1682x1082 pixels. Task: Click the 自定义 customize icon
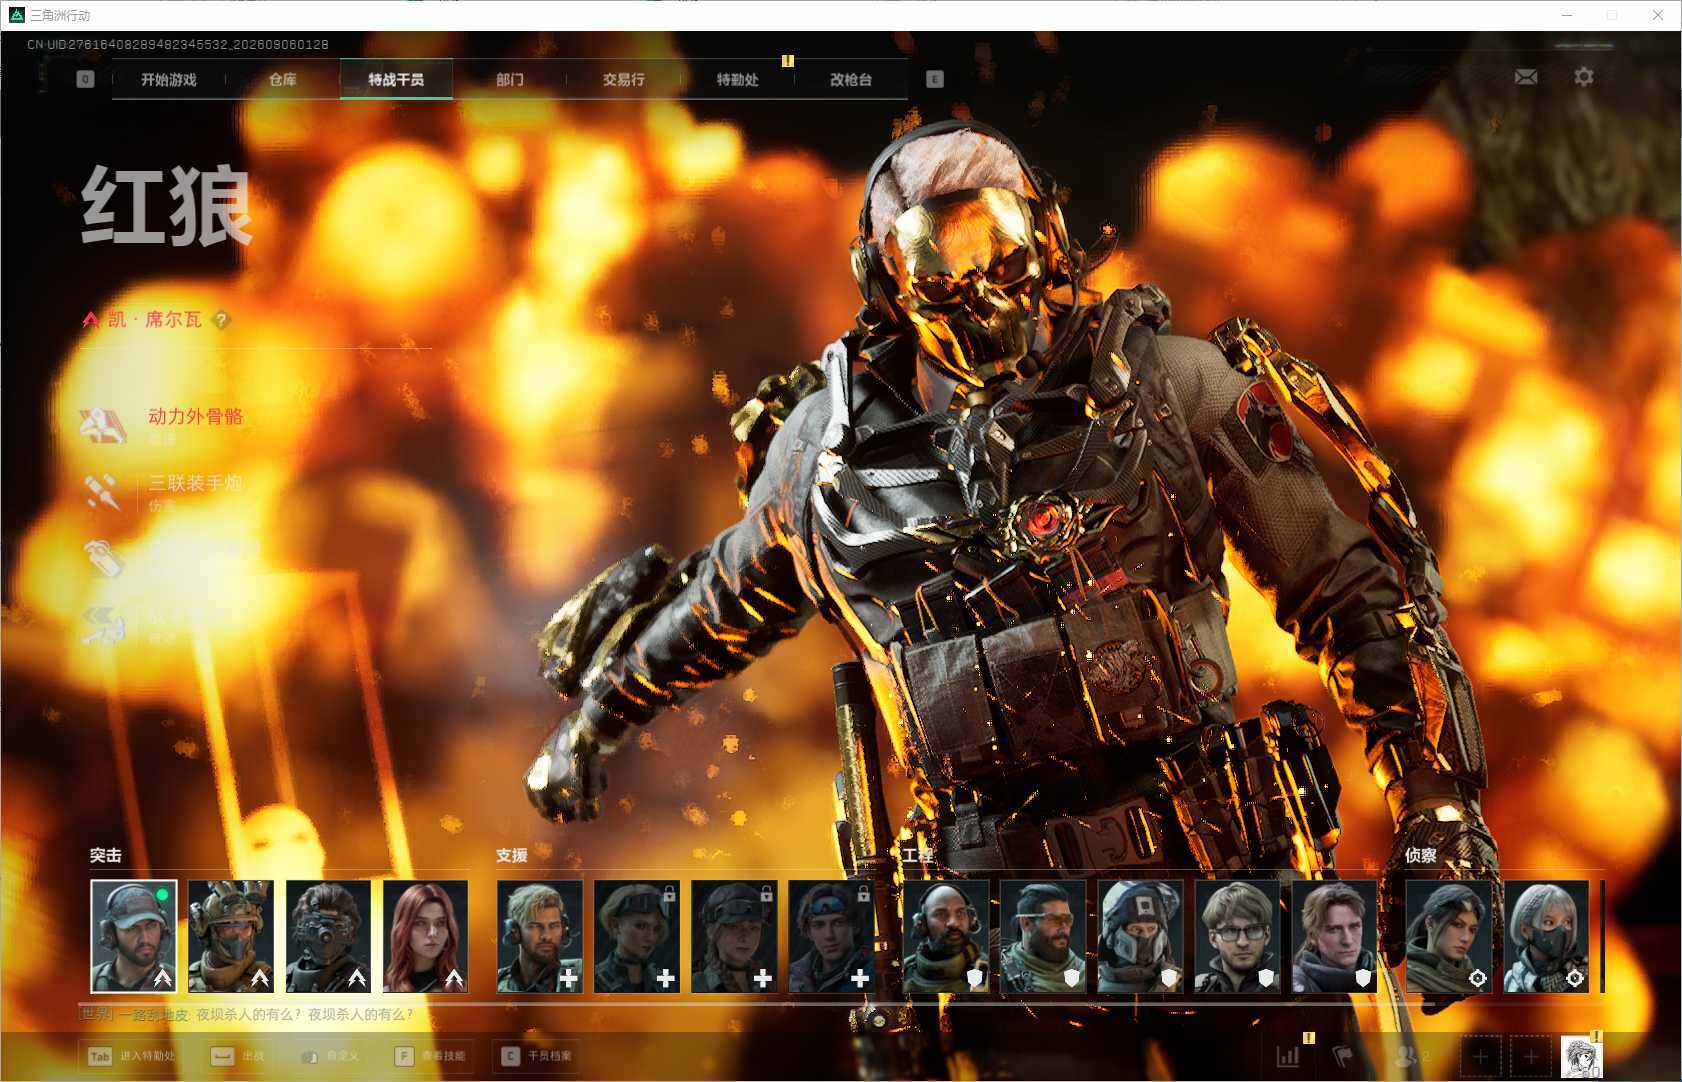click(309, 1057)
